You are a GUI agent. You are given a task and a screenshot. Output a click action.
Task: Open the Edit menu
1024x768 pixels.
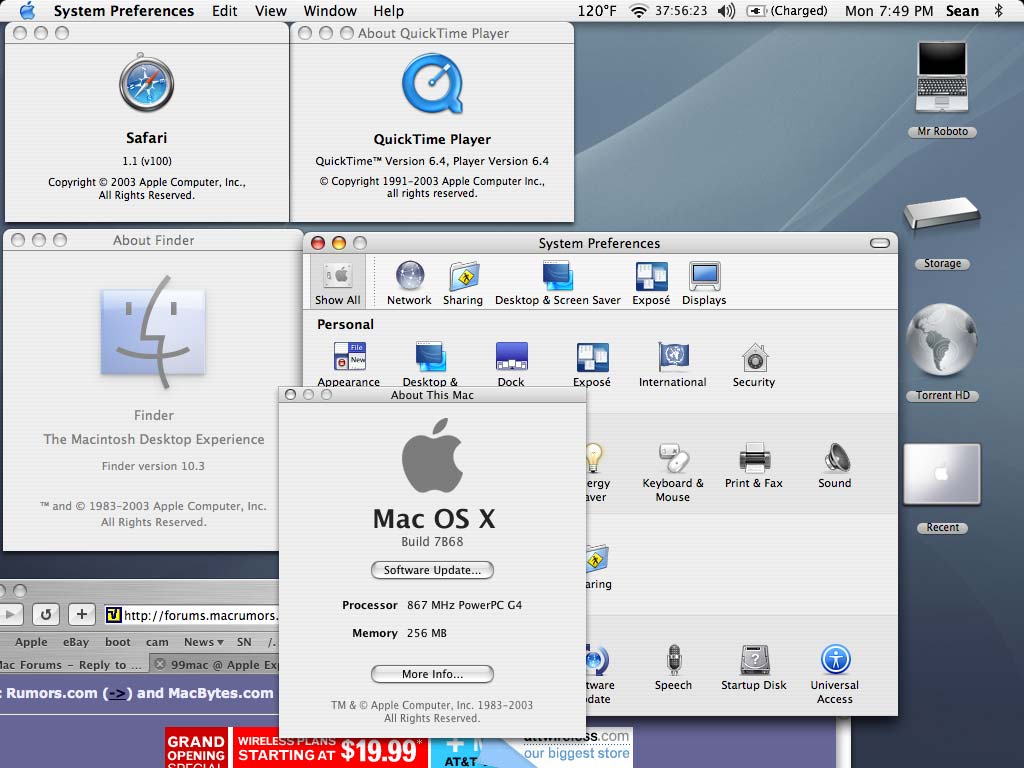[x=225, y=11]
